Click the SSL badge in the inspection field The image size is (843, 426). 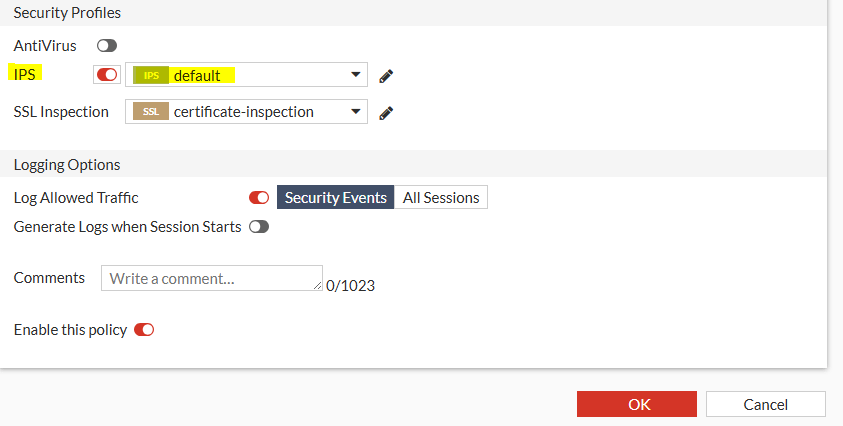[x=150, y=112]
